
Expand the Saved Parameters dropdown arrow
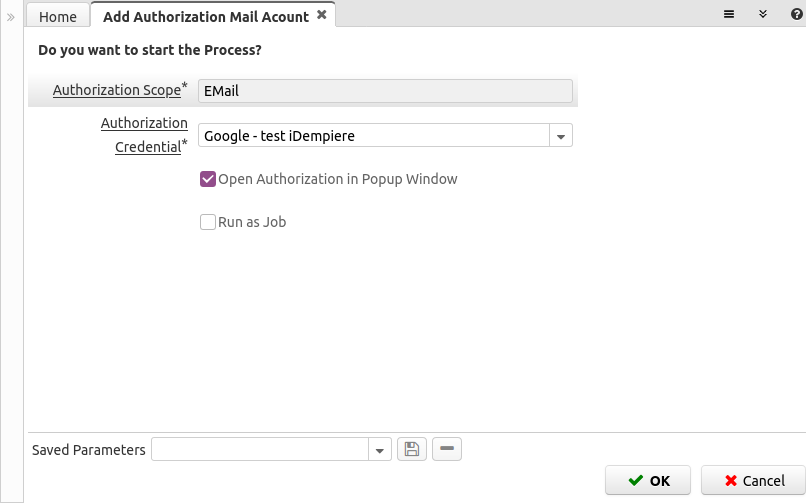pyautogui.click(x=380, y=450)
